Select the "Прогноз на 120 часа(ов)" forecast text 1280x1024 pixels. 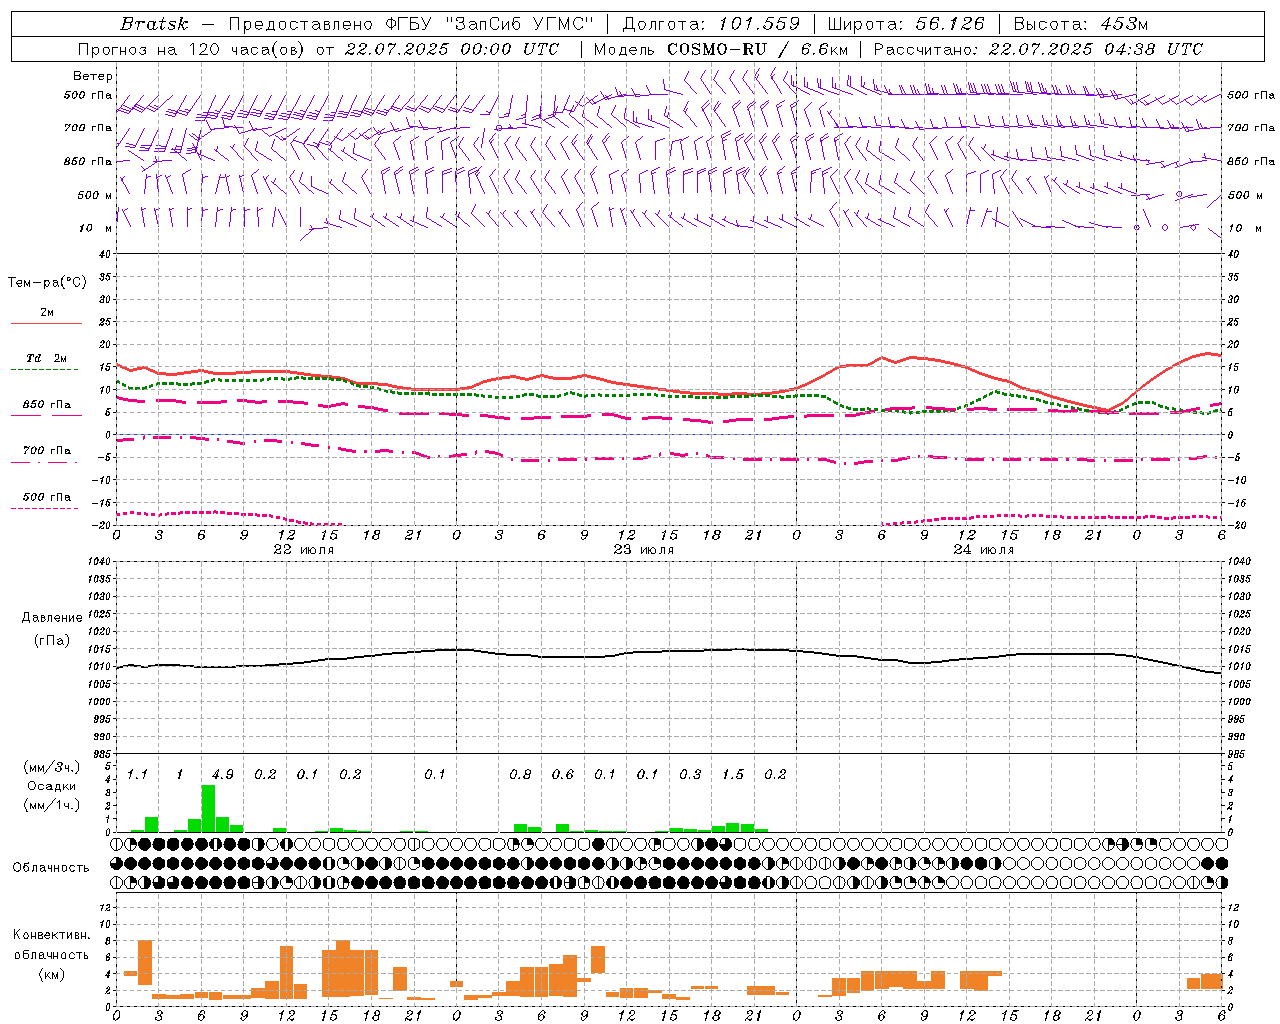(x=193, y=49)
